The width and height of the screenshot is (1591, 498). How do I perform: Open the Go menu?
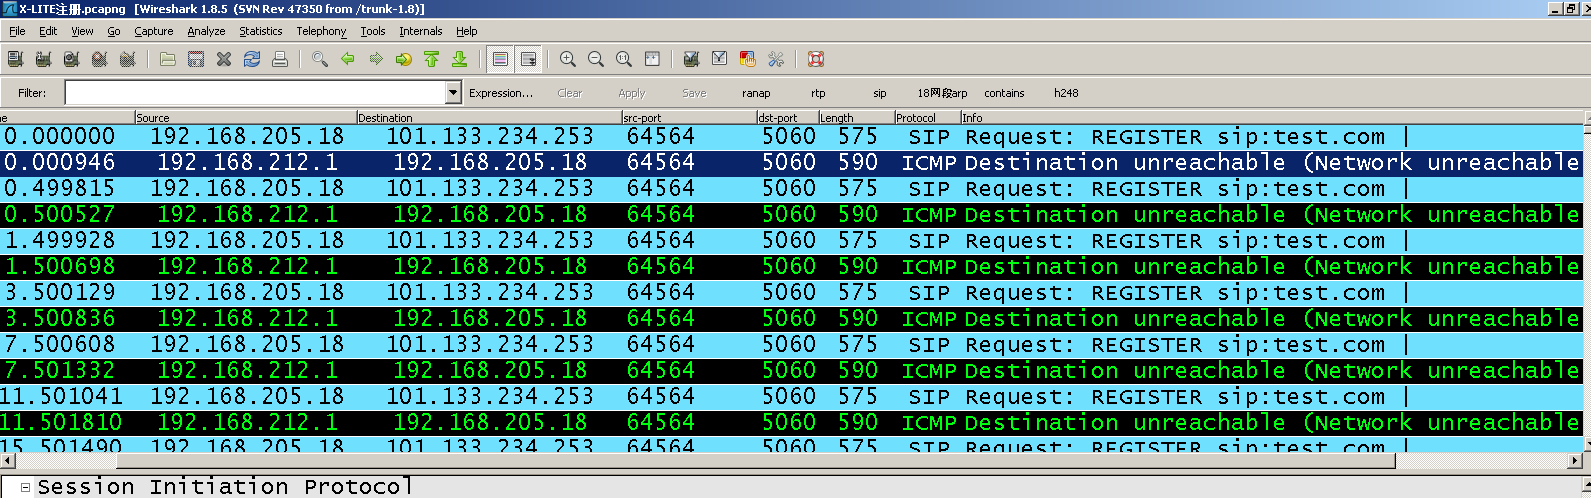coord(114,31)
